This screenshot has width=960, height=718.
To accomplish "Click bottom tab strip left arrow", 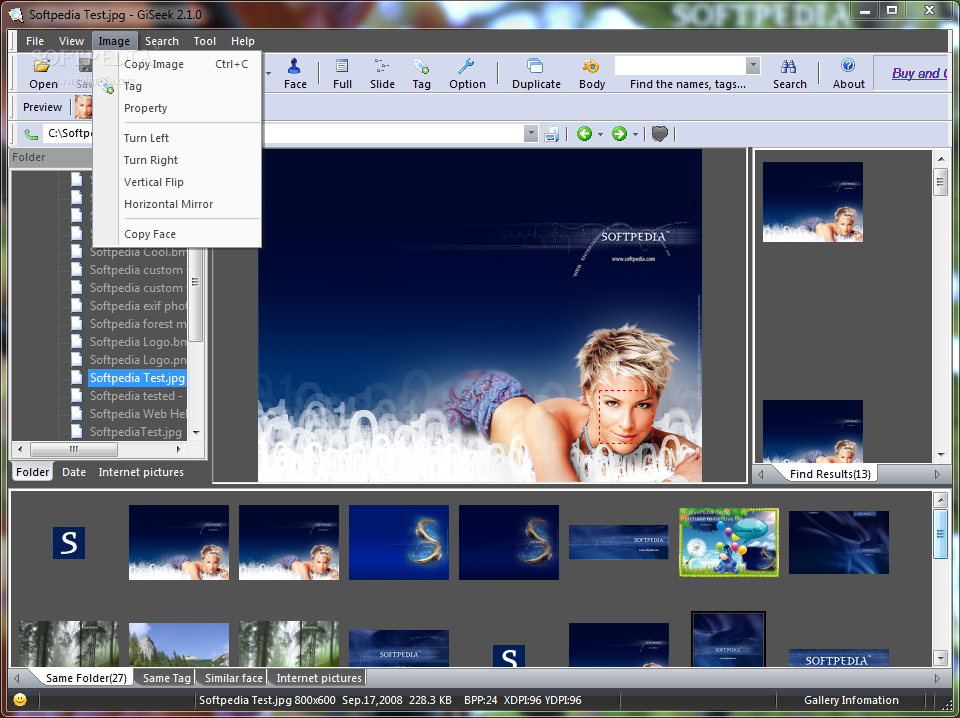I will pyautogui.click(x=17, y=678).
